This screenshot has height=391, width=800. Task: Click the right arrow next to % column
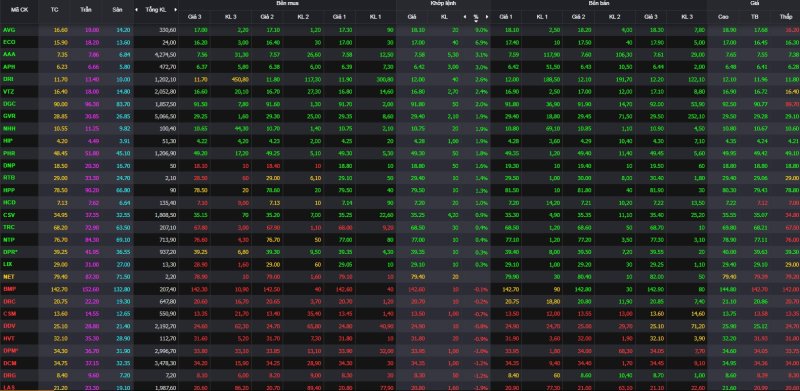487,17
